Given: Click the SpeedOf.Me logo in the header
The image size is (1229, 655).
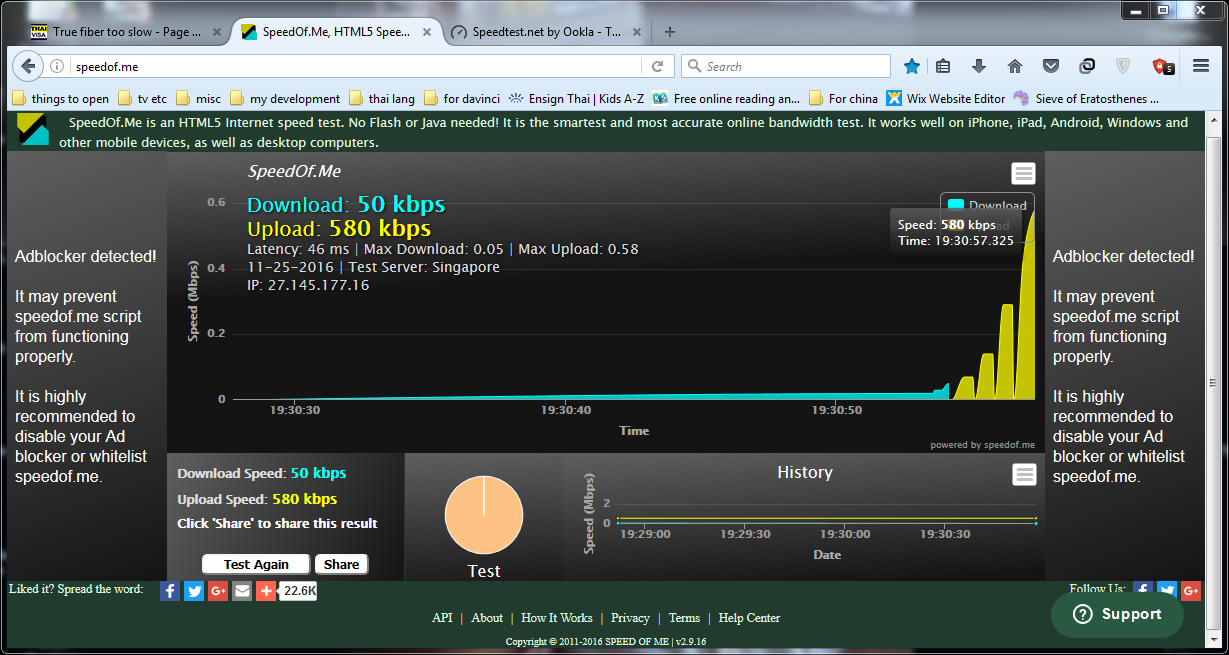Looking at the screenshot, I should pyautogui.click(x=33, y=130).
